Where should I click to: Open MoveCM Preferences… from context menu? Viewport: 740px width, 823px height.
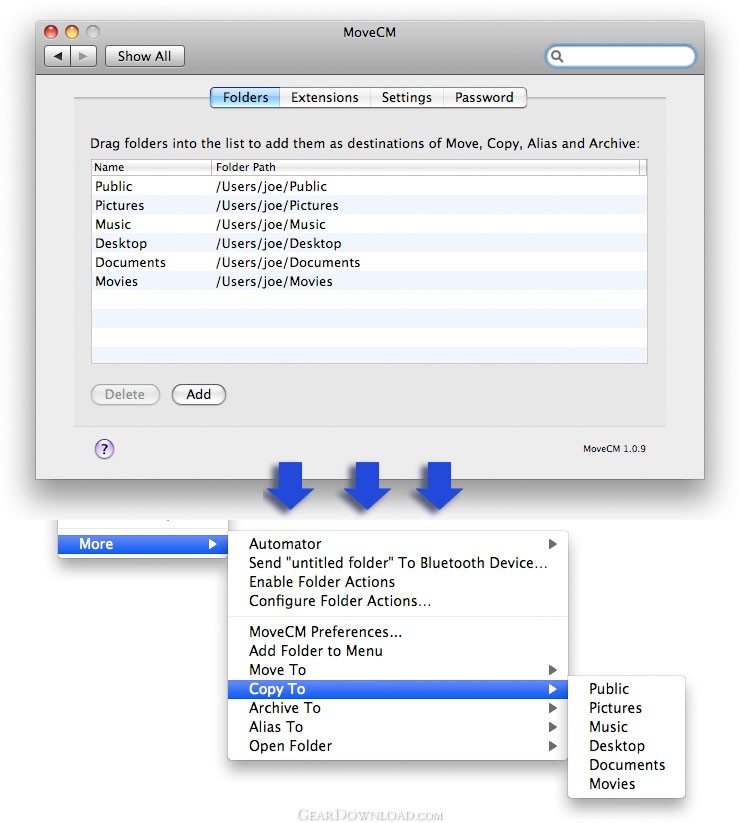pos(398,631)
